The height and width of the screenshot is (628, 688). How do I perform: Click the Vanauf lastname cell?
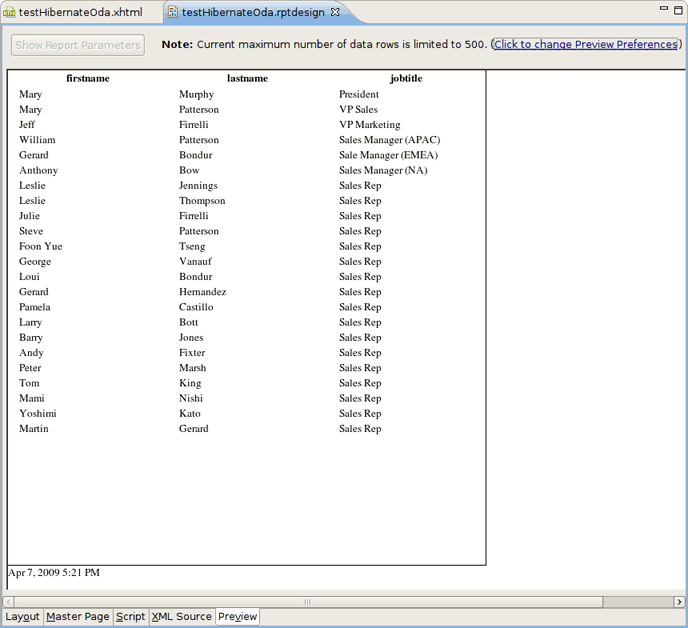195,262
